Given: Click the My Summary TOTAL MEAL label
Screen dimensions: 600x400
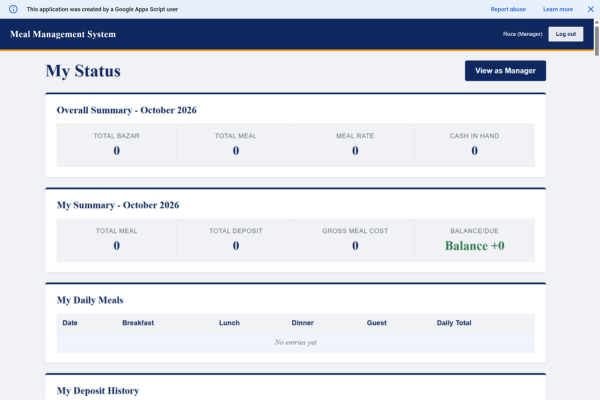Looking at the screenshot, I should click(116, 231).
